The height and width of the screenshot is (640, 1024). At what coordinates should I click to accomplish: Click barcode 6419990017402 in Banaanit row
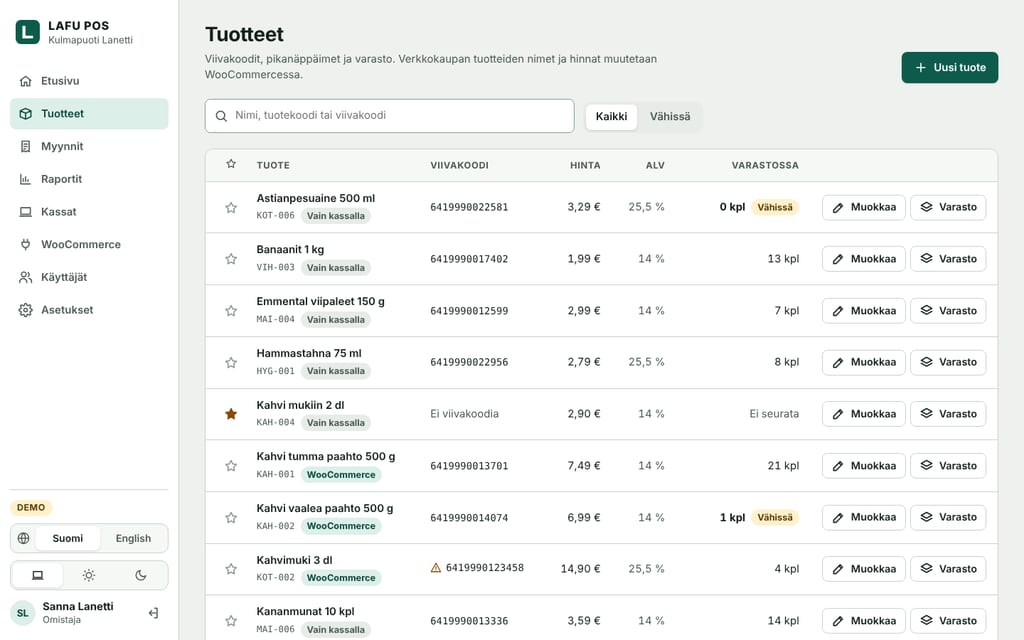pos(469,259)
